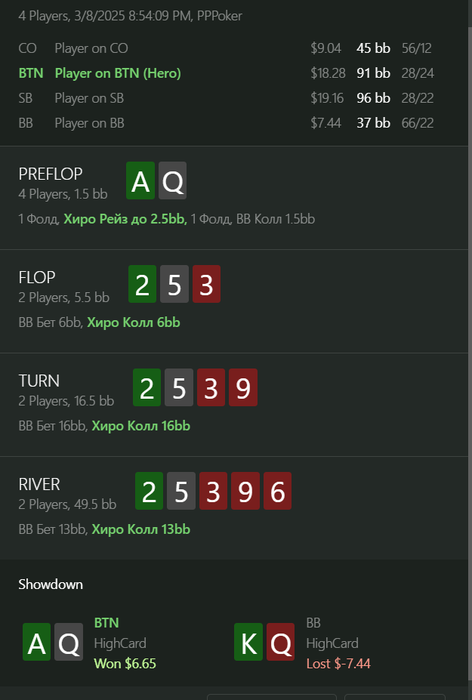Click the Lost $-7.44 result text
Viewport: 472px width, 700px height.
tap(338, 663)
